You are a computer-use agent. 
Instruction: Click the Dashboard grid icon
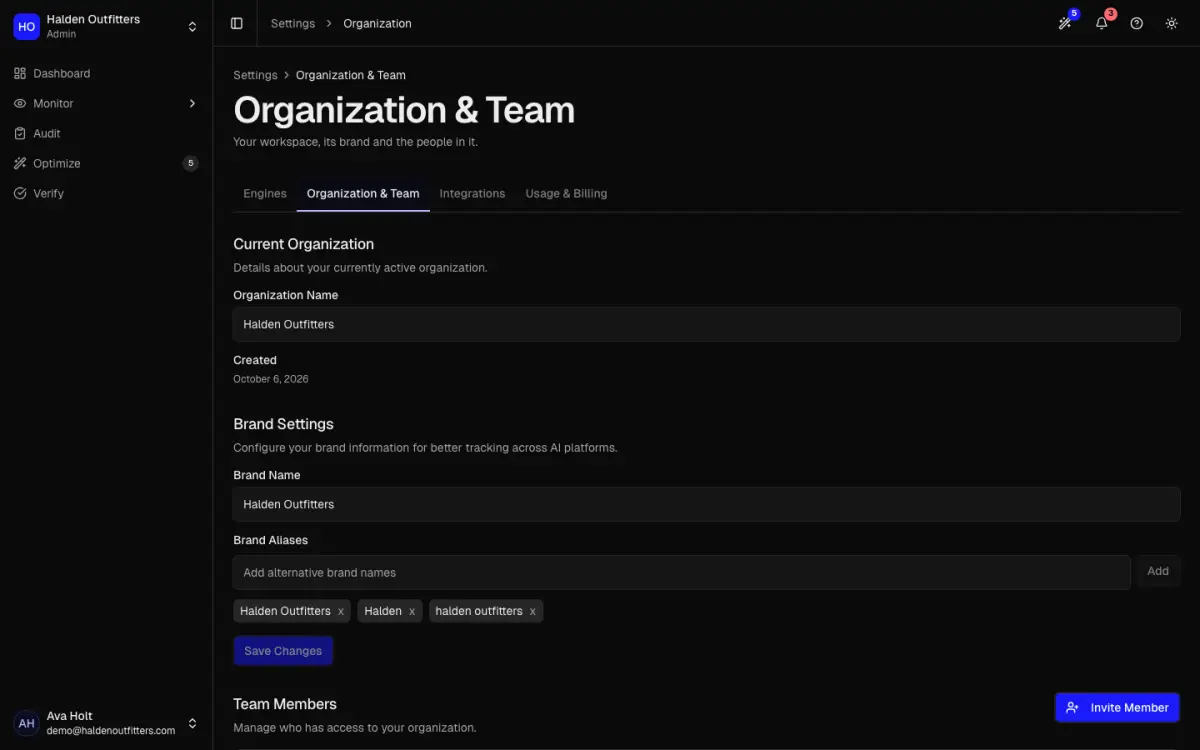pyautogui.click(x=20, y=73)
